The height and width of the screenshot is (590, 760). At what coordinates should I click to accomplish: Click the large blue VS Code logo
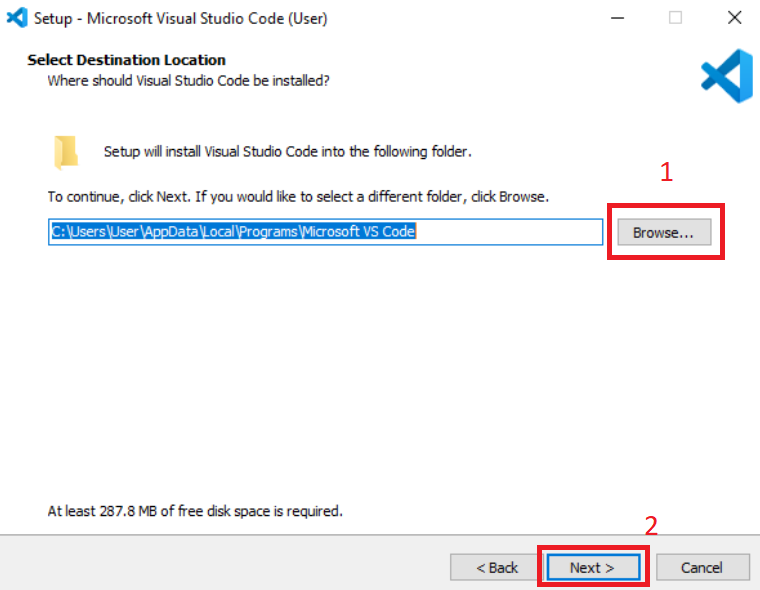726,77
